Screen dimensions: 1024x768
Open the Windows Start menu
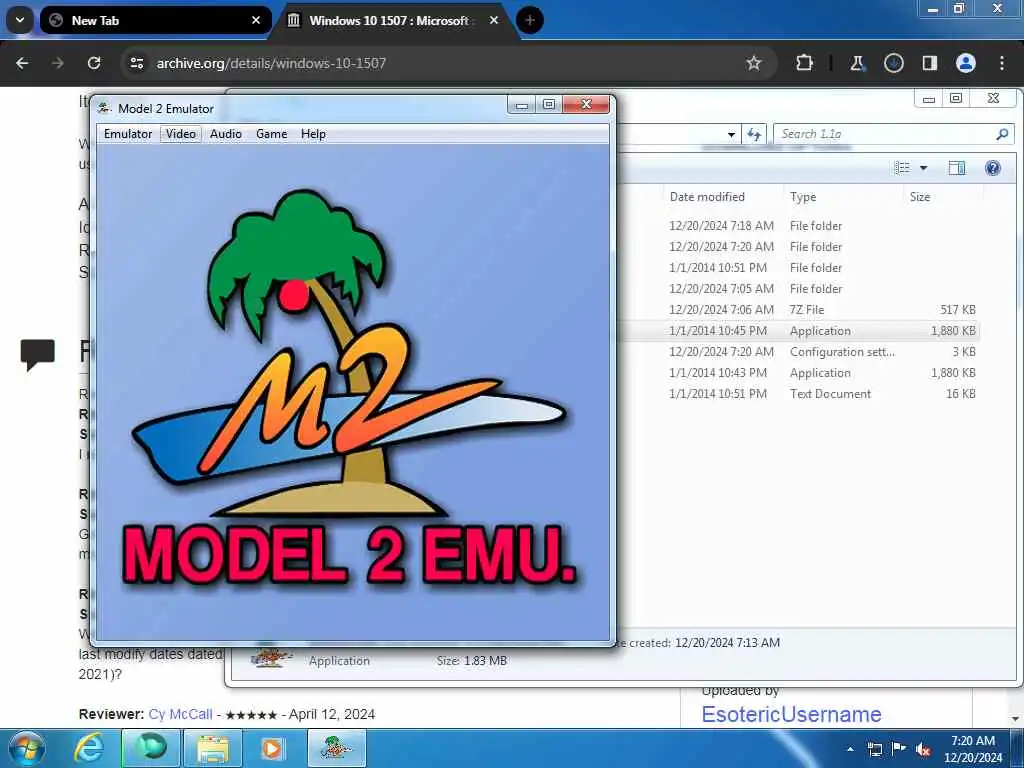[26, 748]
